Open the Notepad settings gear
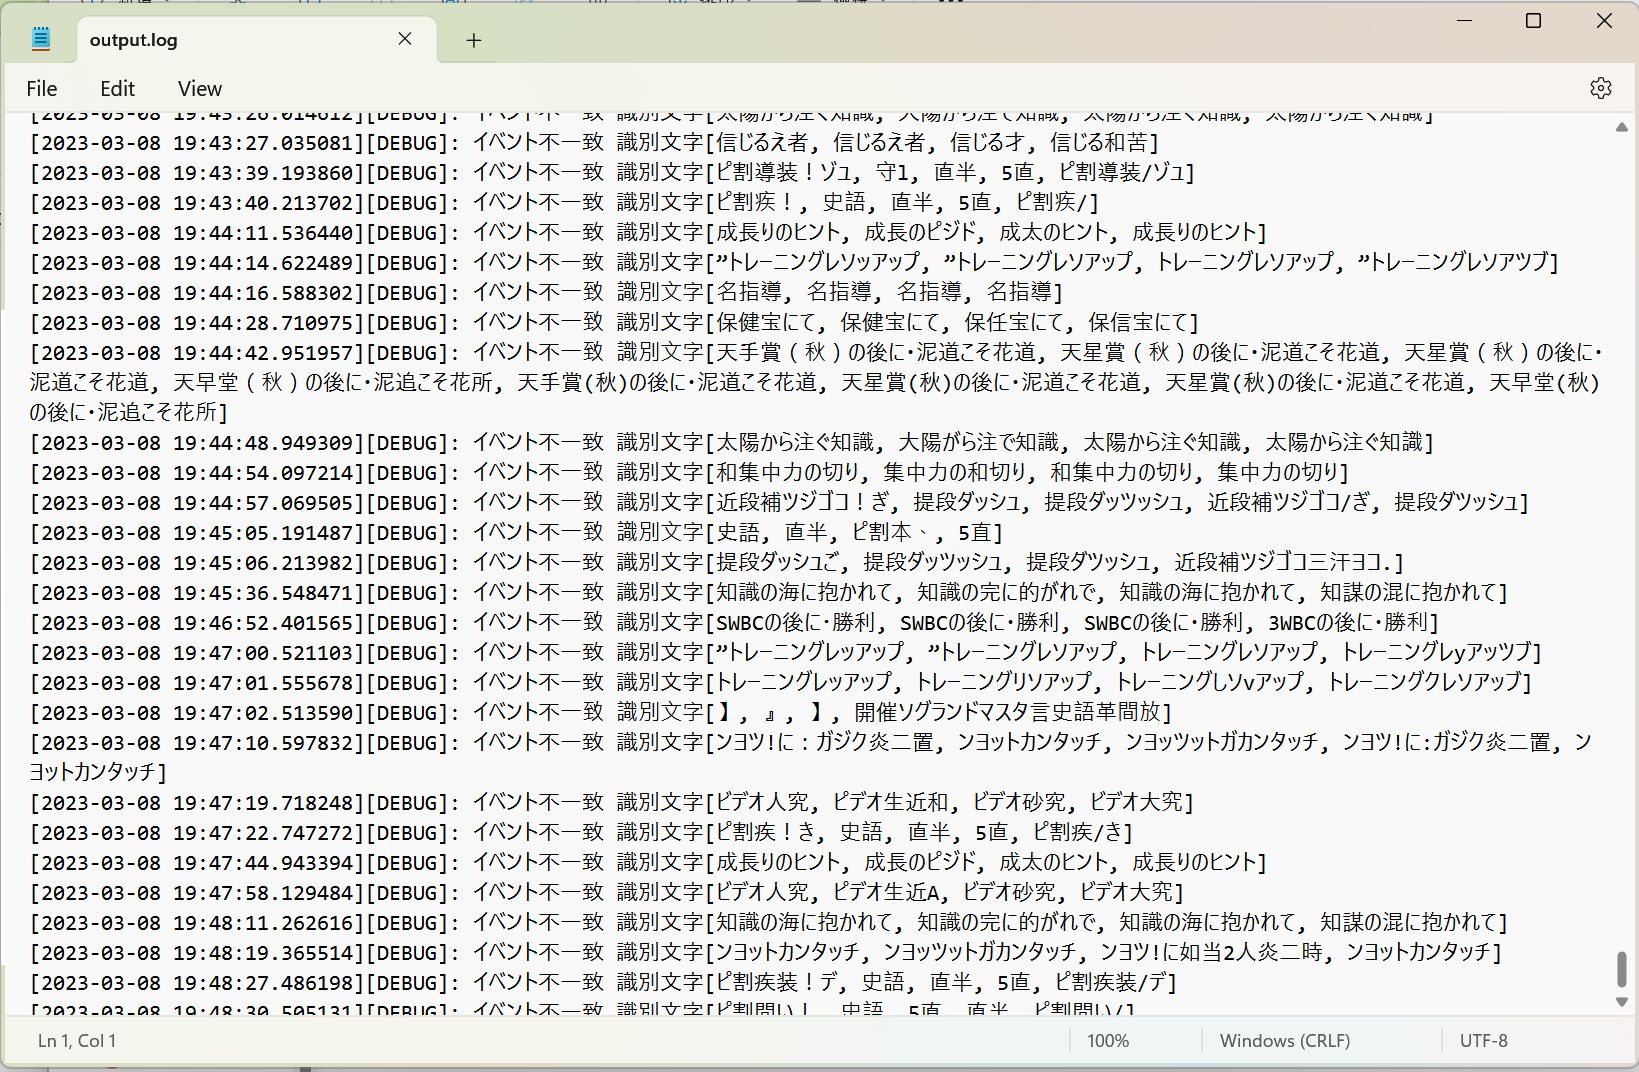 click(x=1600, y=88)
